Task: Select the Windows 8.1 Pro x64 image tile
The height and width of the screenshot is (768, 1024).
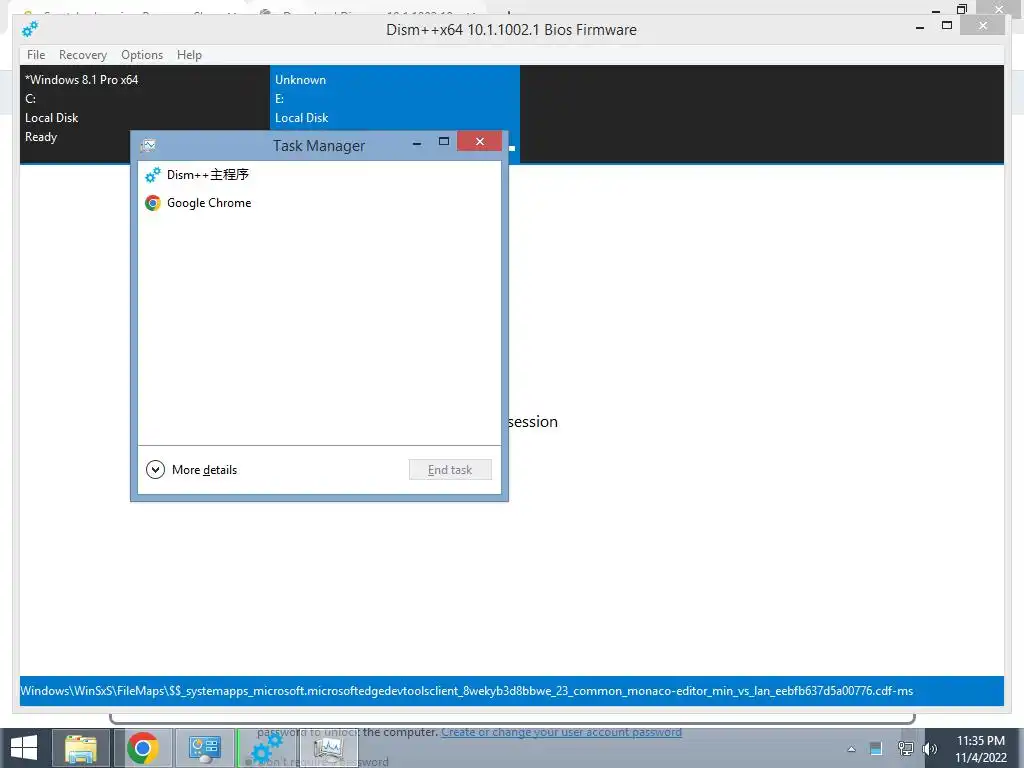Action: [x=144, y=114]
